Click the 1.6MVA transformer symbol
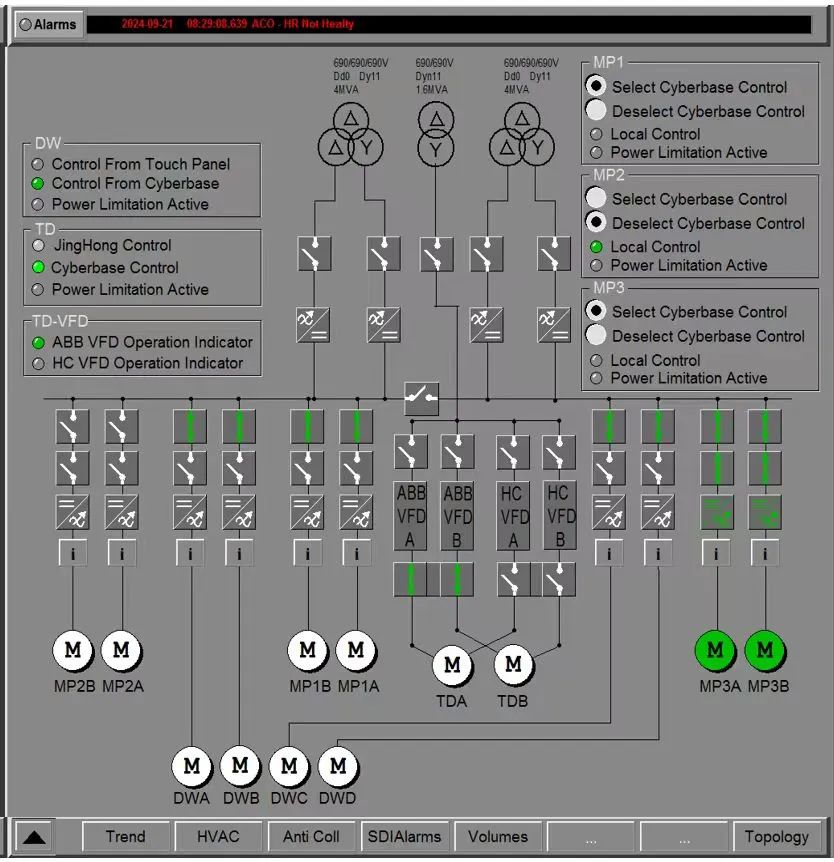Image resolution: width=834 pixels, height=862 pixels. point(435,135)
